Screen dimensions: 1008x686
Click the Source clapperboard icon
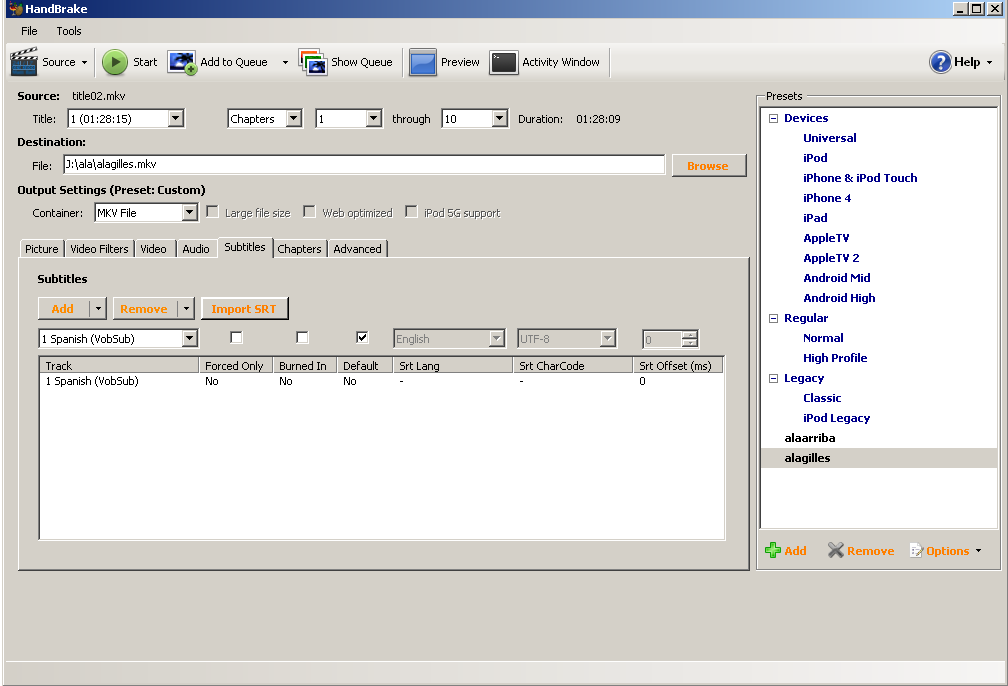[24, 62]
